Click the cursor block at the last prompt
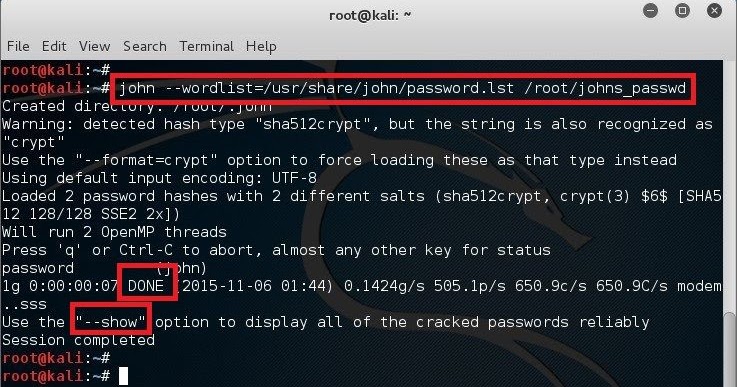737x387 pixels. (123, 376)
